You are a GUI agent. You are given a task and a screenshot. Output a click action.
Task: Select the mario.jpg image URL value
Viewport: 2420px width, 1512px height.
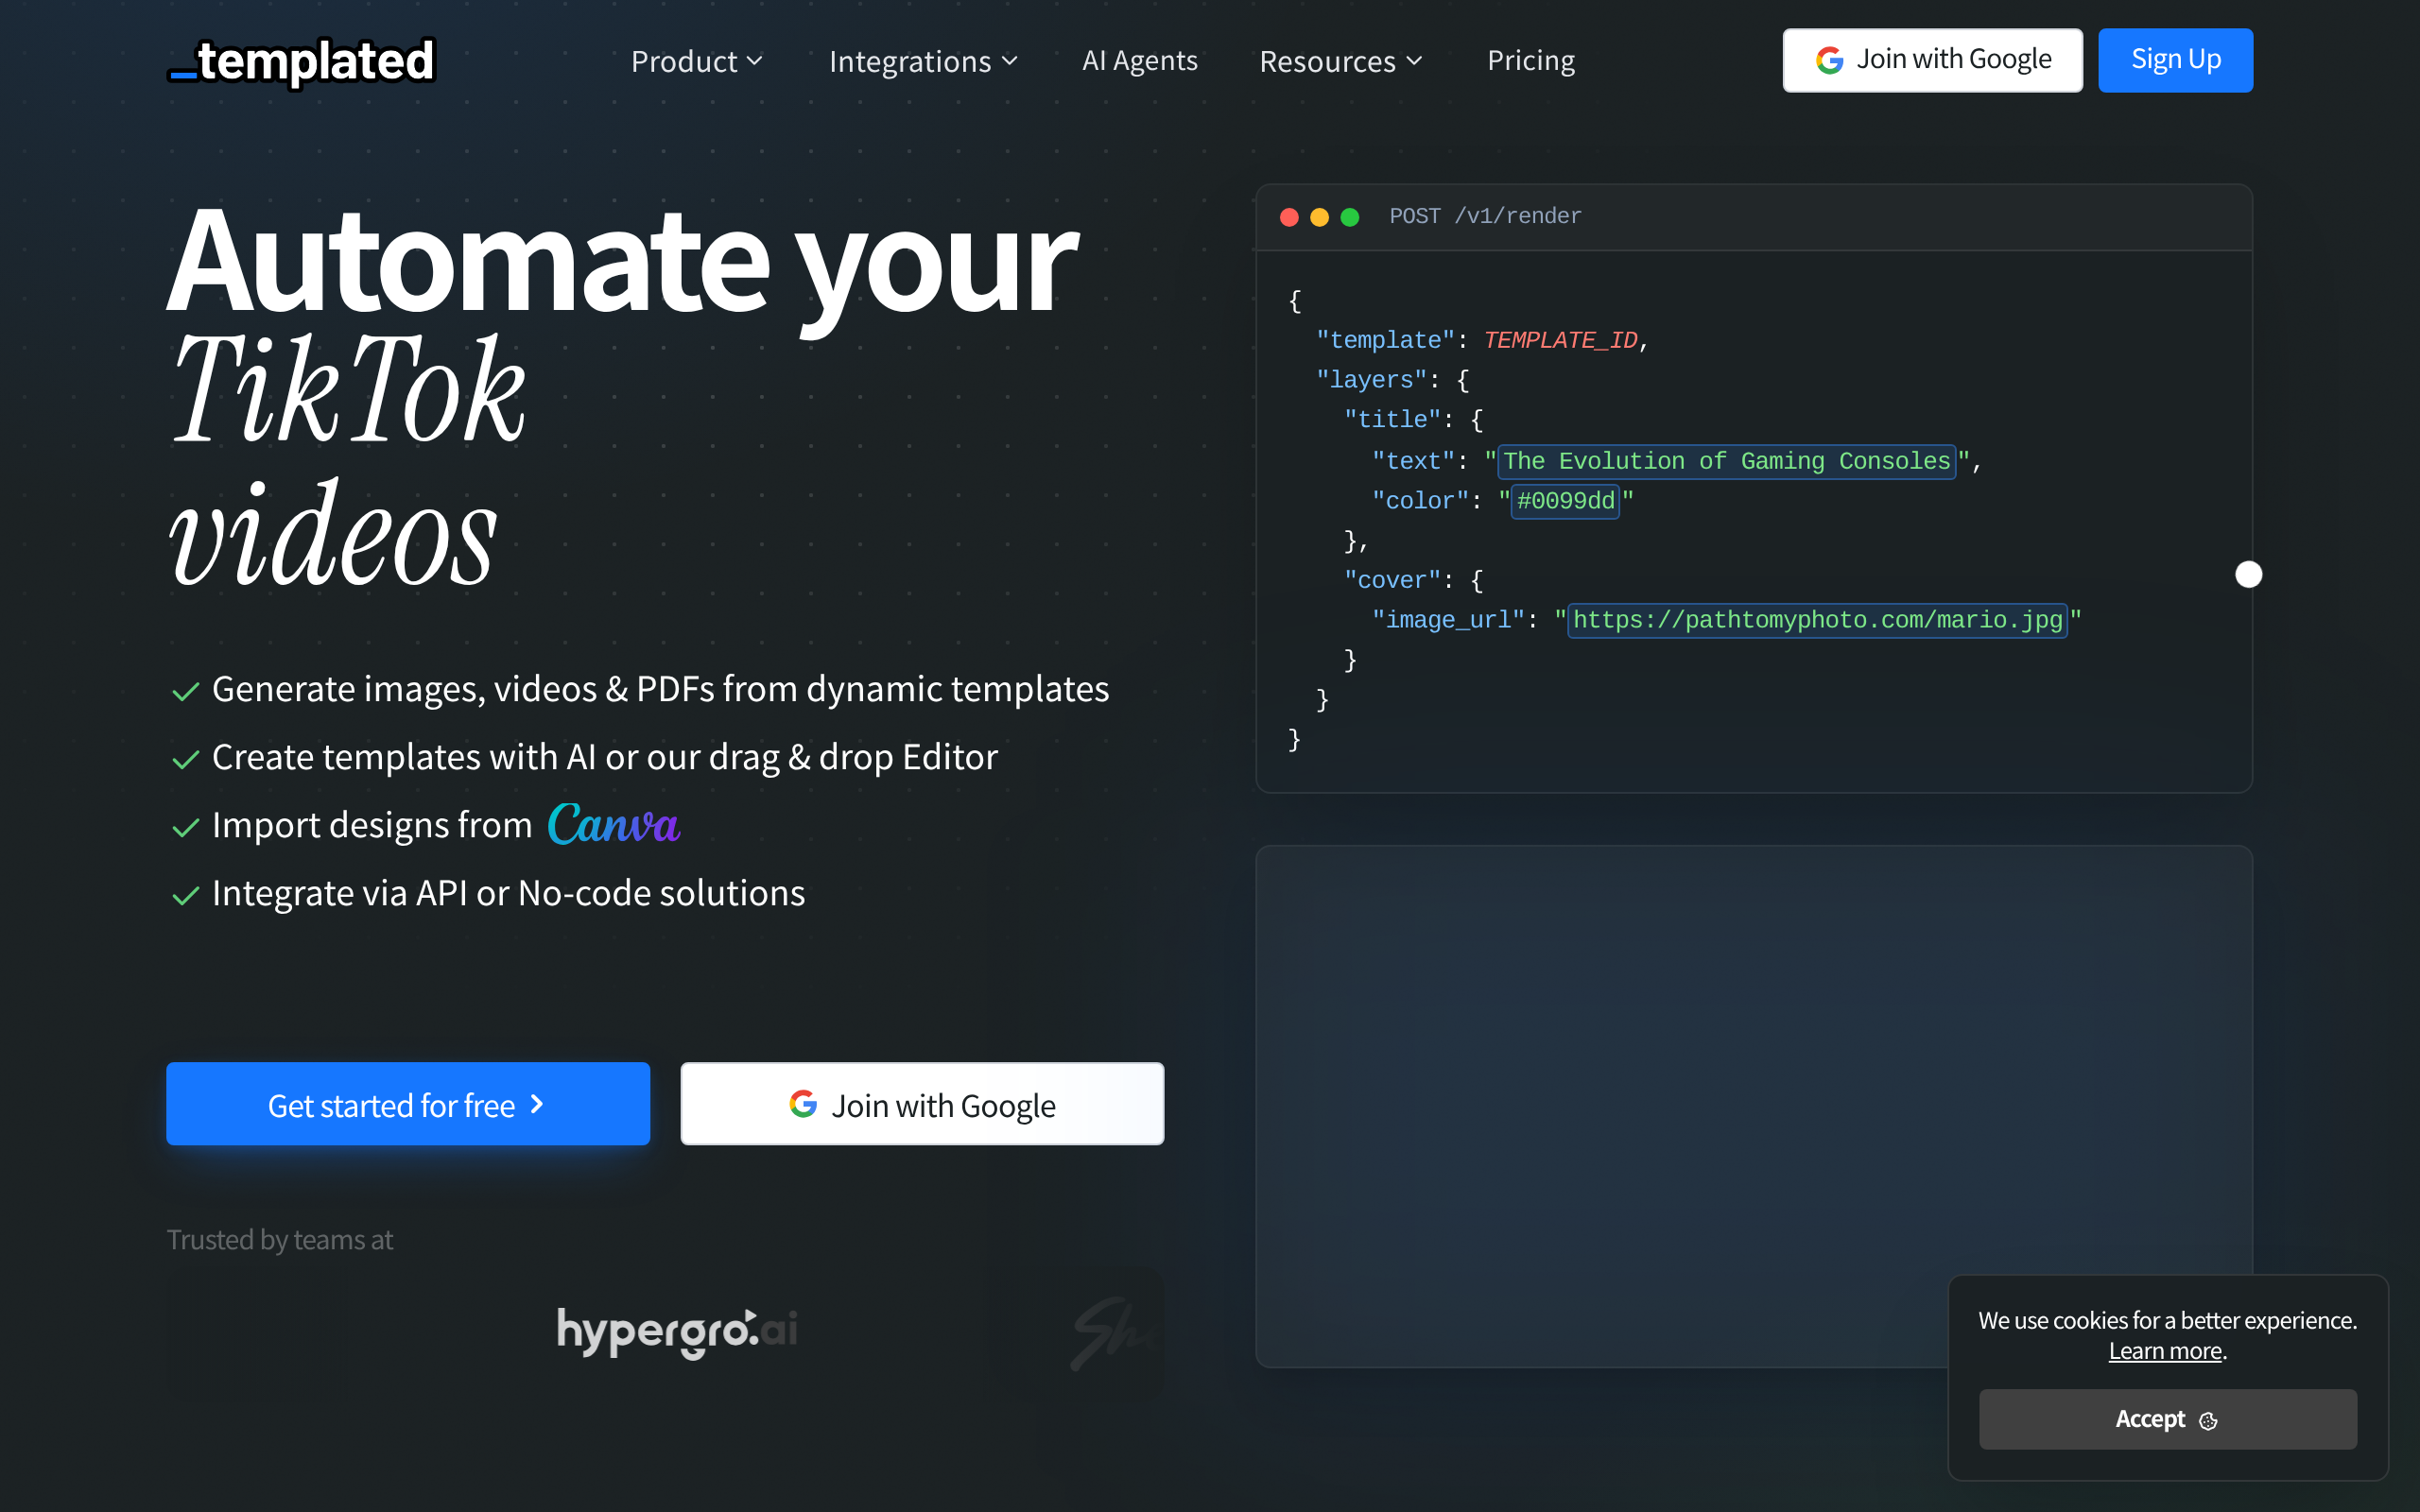pos(1817,620)
